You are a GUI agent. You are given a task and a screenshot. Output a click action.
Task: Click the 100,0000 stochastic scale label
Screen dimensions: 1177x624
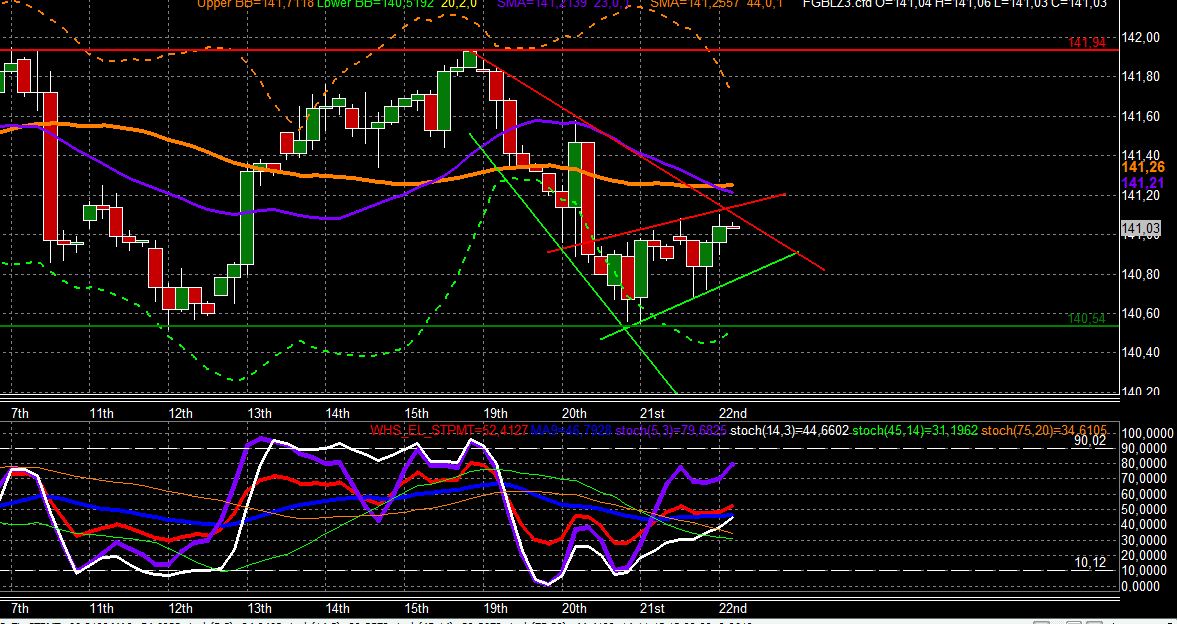(1147, 433)
